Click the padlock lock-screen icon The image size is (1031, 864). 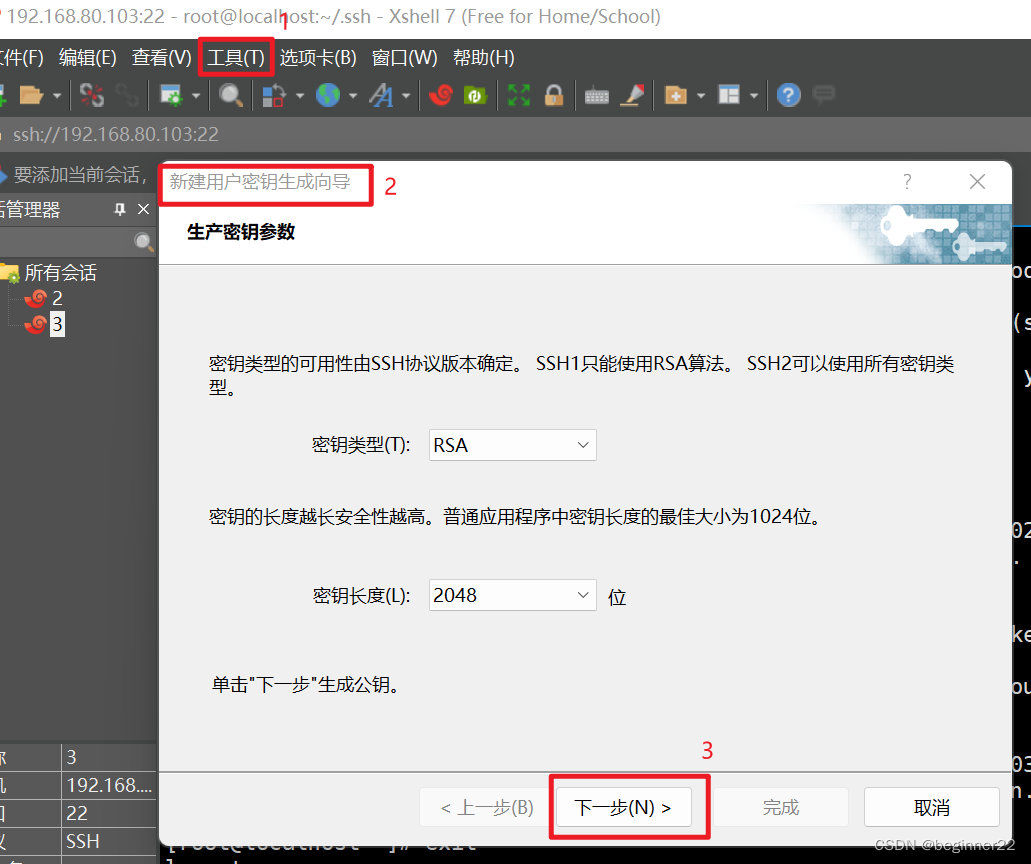point(554,95)
